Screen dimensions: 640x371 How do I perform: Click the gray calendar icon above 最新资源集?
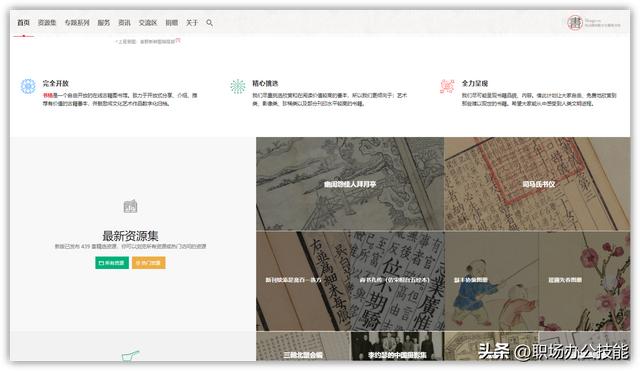click(x=130, y=206)
